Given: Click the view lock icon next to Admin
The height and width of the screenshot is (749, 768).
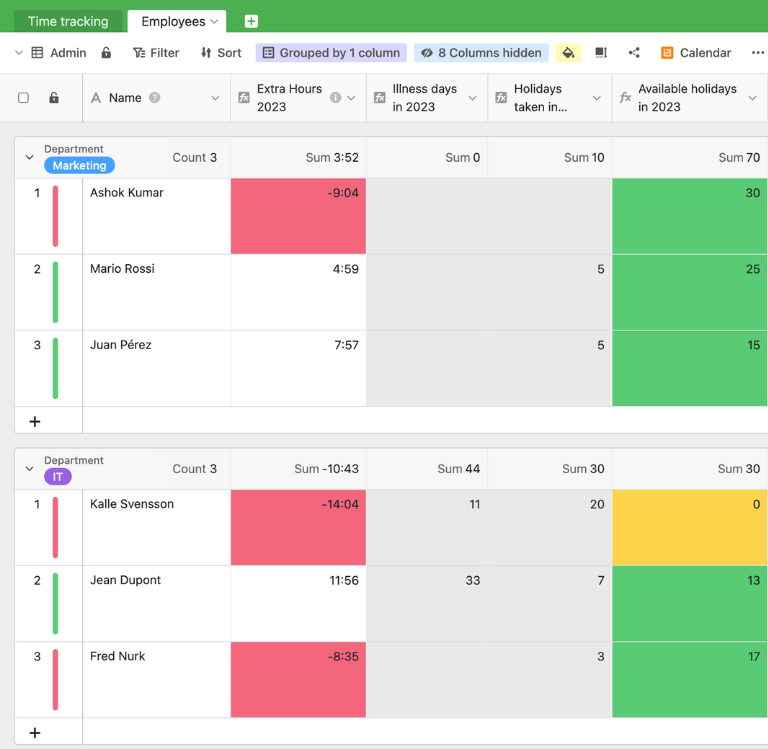Looking at the screenshot, I should click(x=107, y=53).
